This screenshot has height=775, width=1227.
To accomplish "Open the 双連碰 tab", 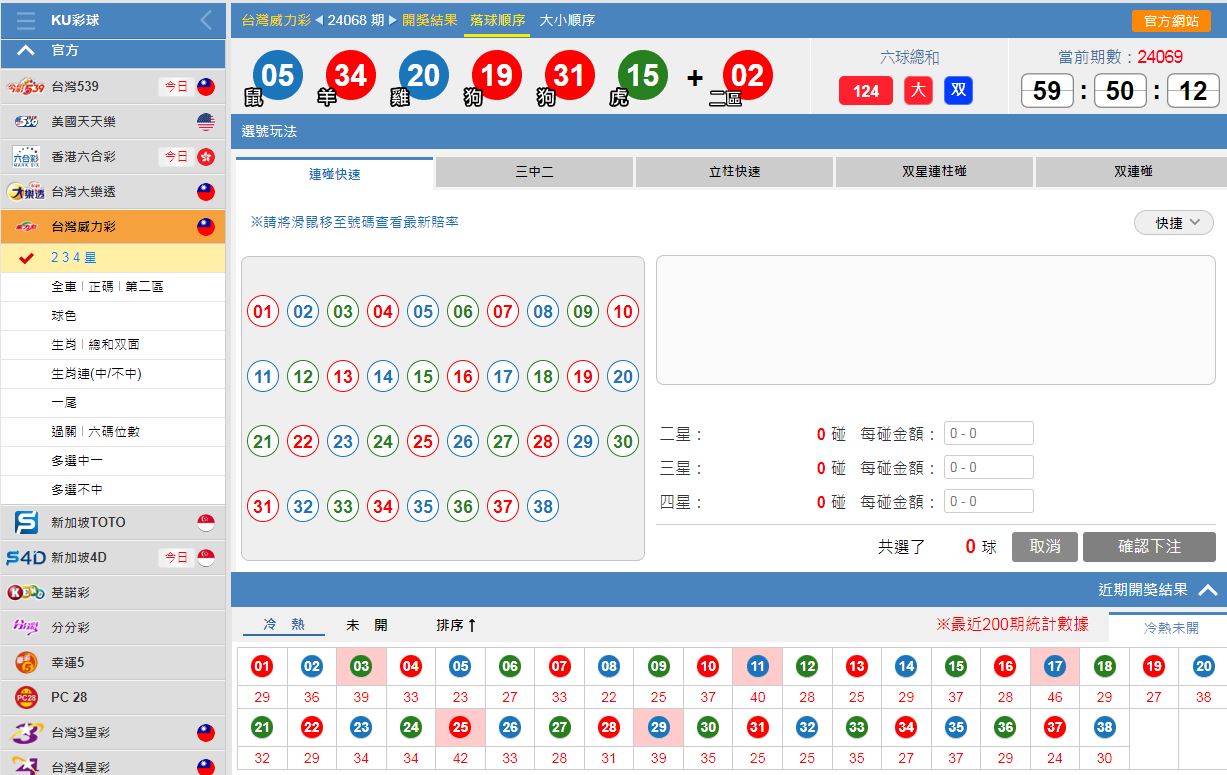I will click(1133, 172).
